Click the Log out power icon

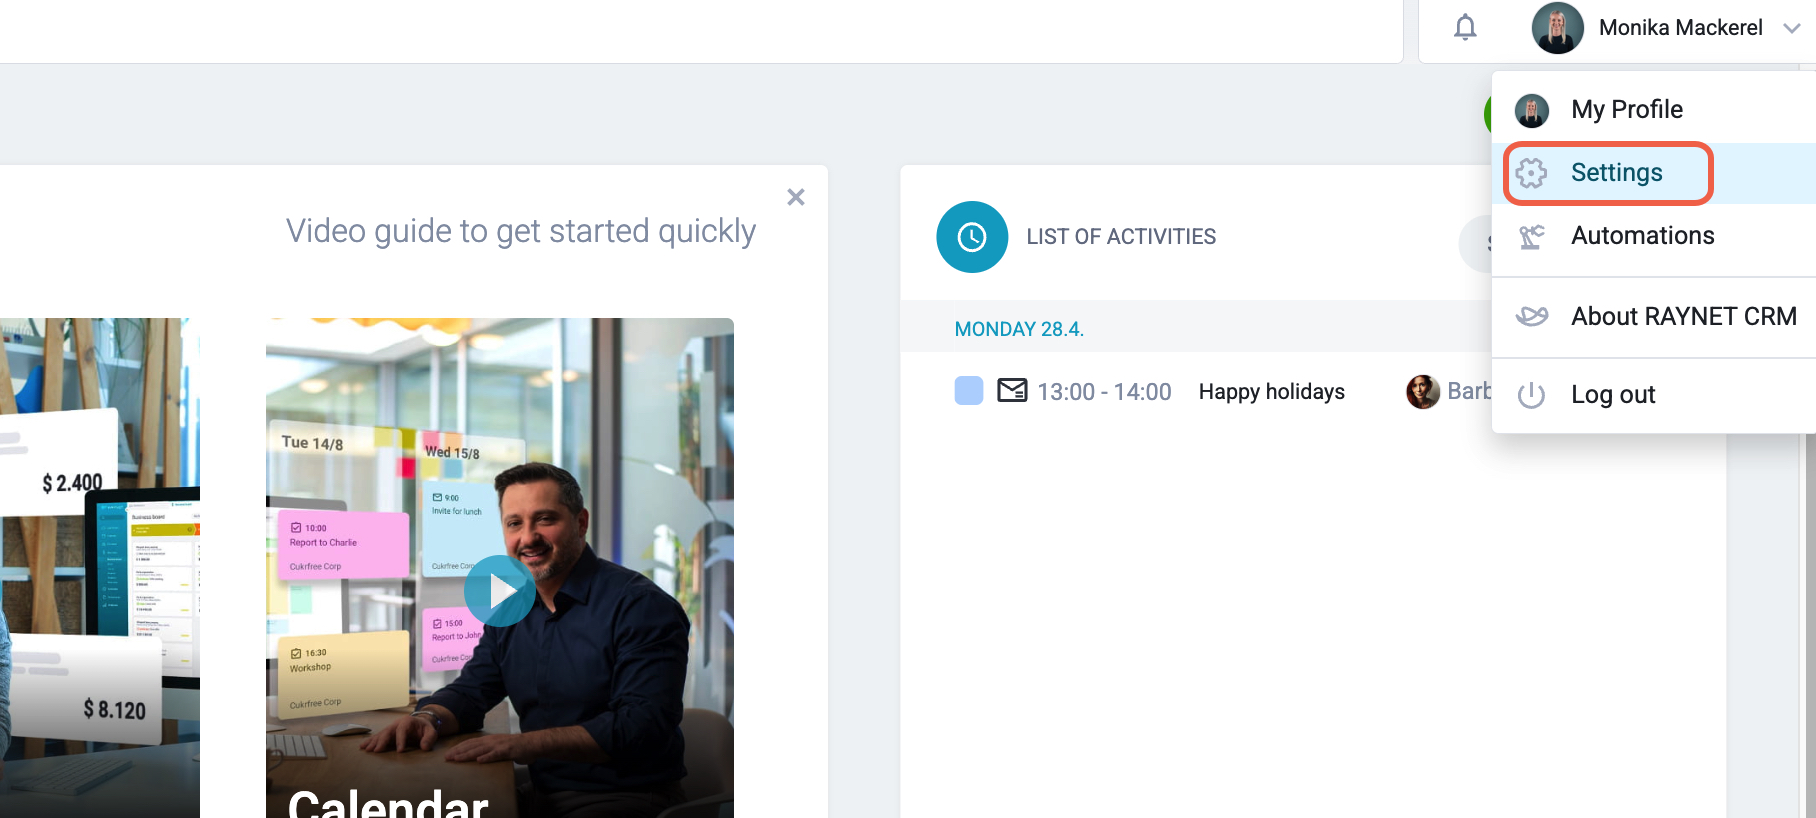tap(1531, 395)
